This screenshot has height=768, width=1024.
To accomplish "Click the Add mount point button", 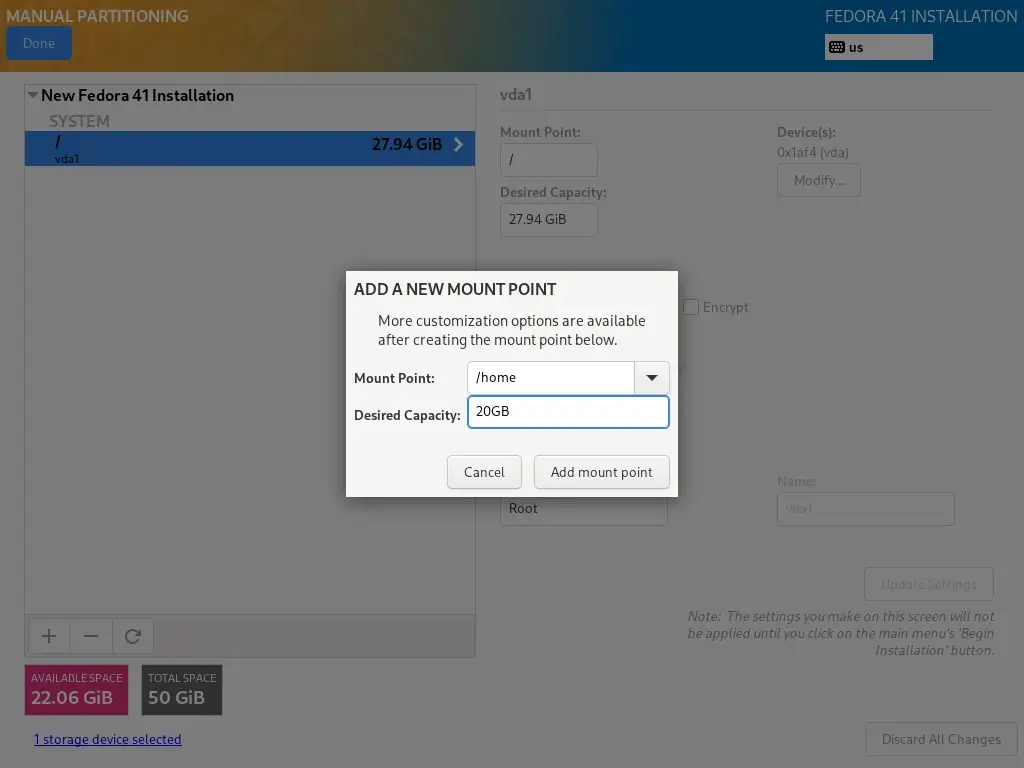I will coord(601,472).
